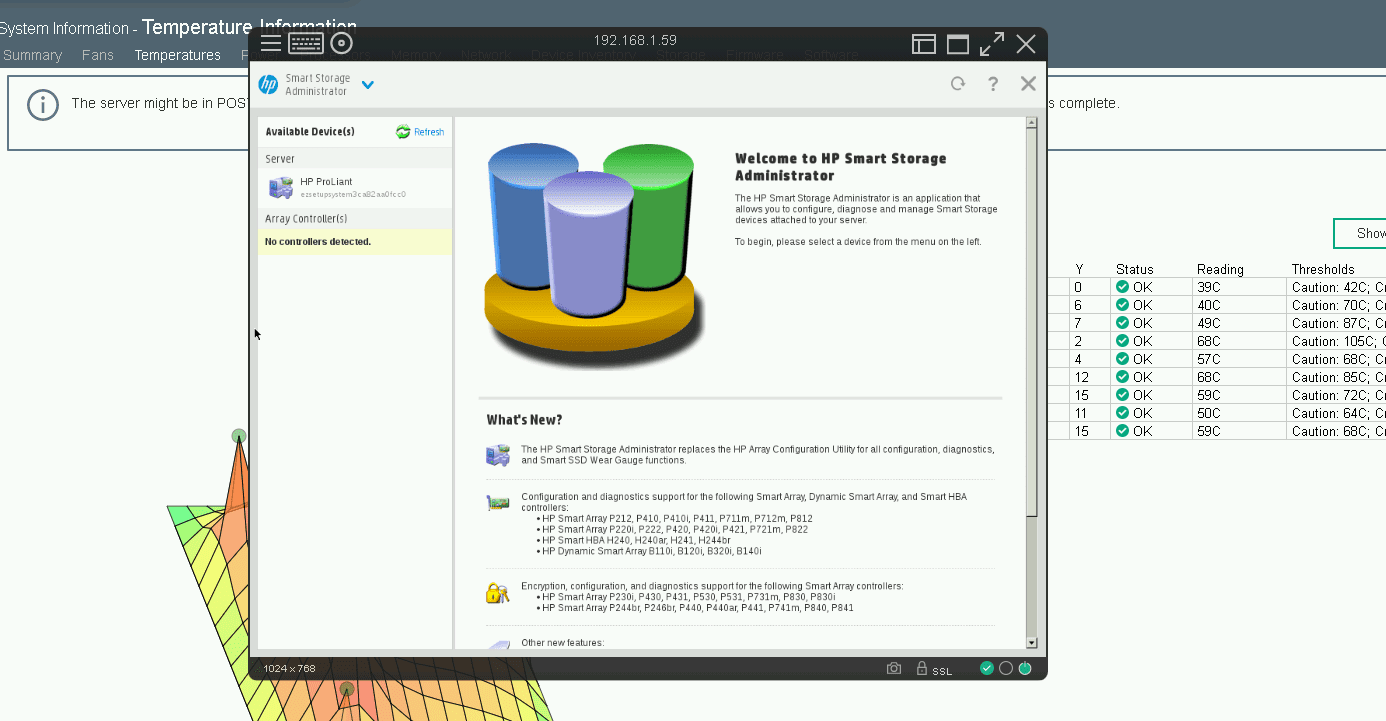Click the 40C reading cell

tap(1238, 305)
